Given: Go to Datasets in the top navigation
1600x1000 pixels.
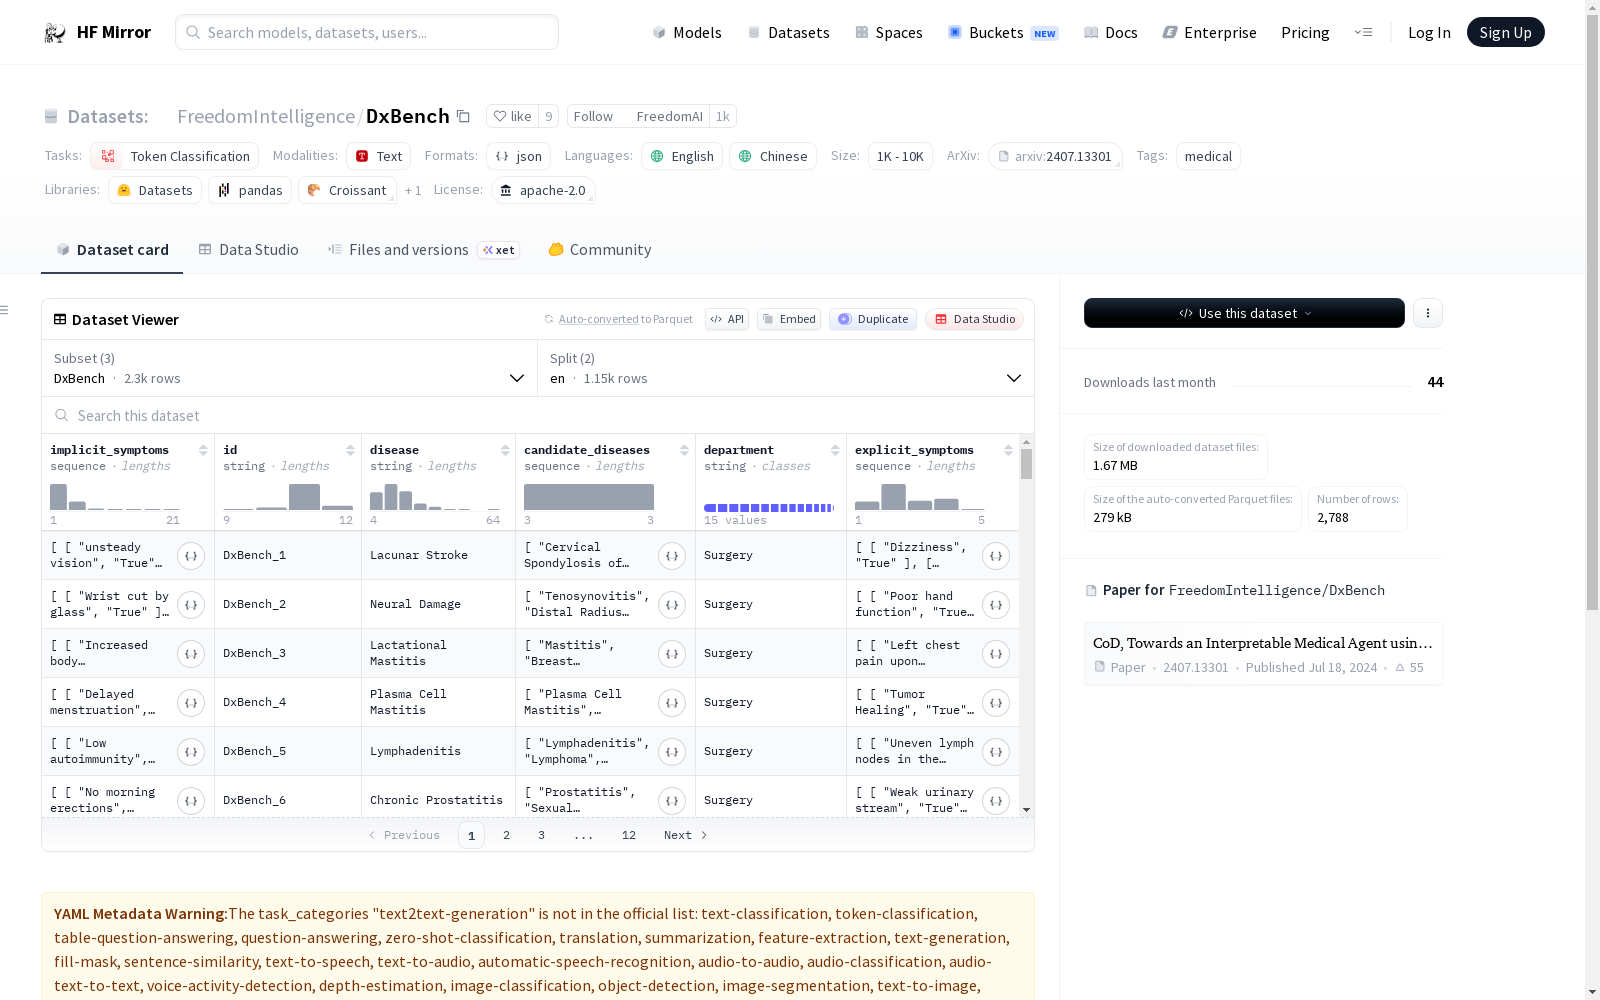Looking at the screenshot, I should pos(788,33).
